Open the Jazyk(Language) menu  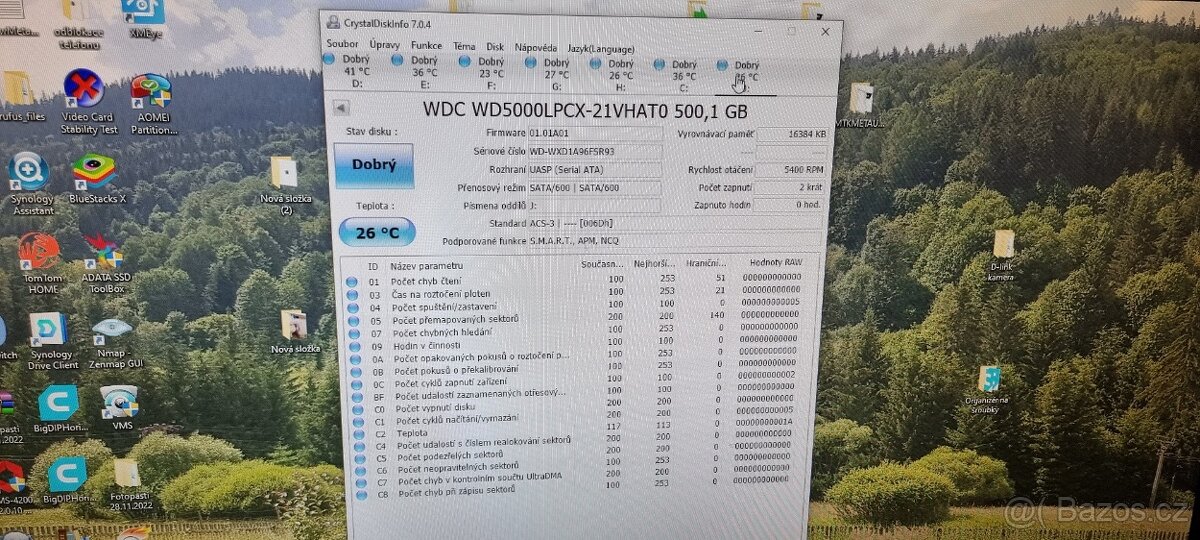point(601,48)
